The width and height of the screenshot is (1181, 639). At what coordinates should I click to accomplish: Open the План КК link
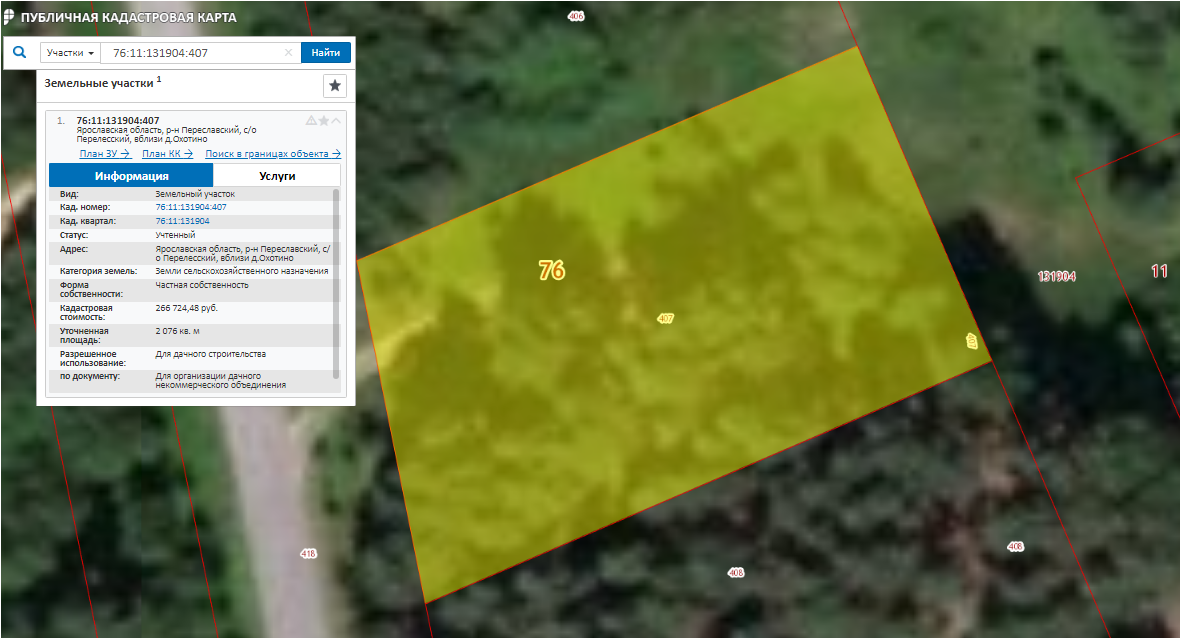click(x=167, y=154)
